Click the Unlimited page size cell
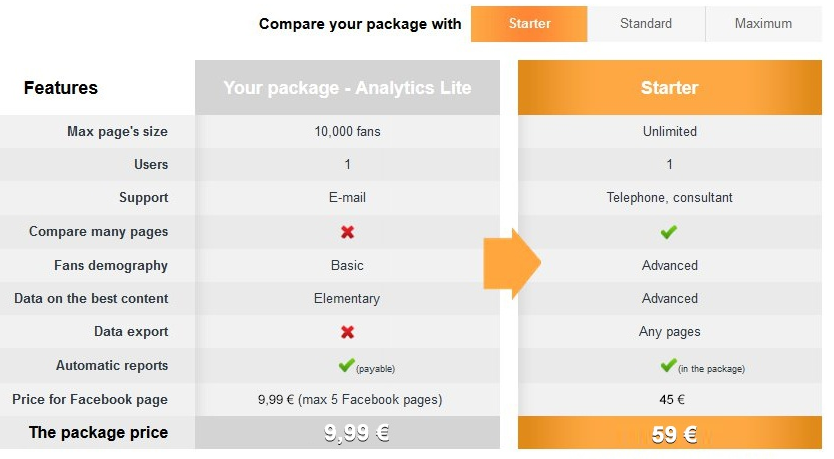Image resolution: width=834 pixels, height=459 pixels. pyautogui.click(x=669, y=132)
